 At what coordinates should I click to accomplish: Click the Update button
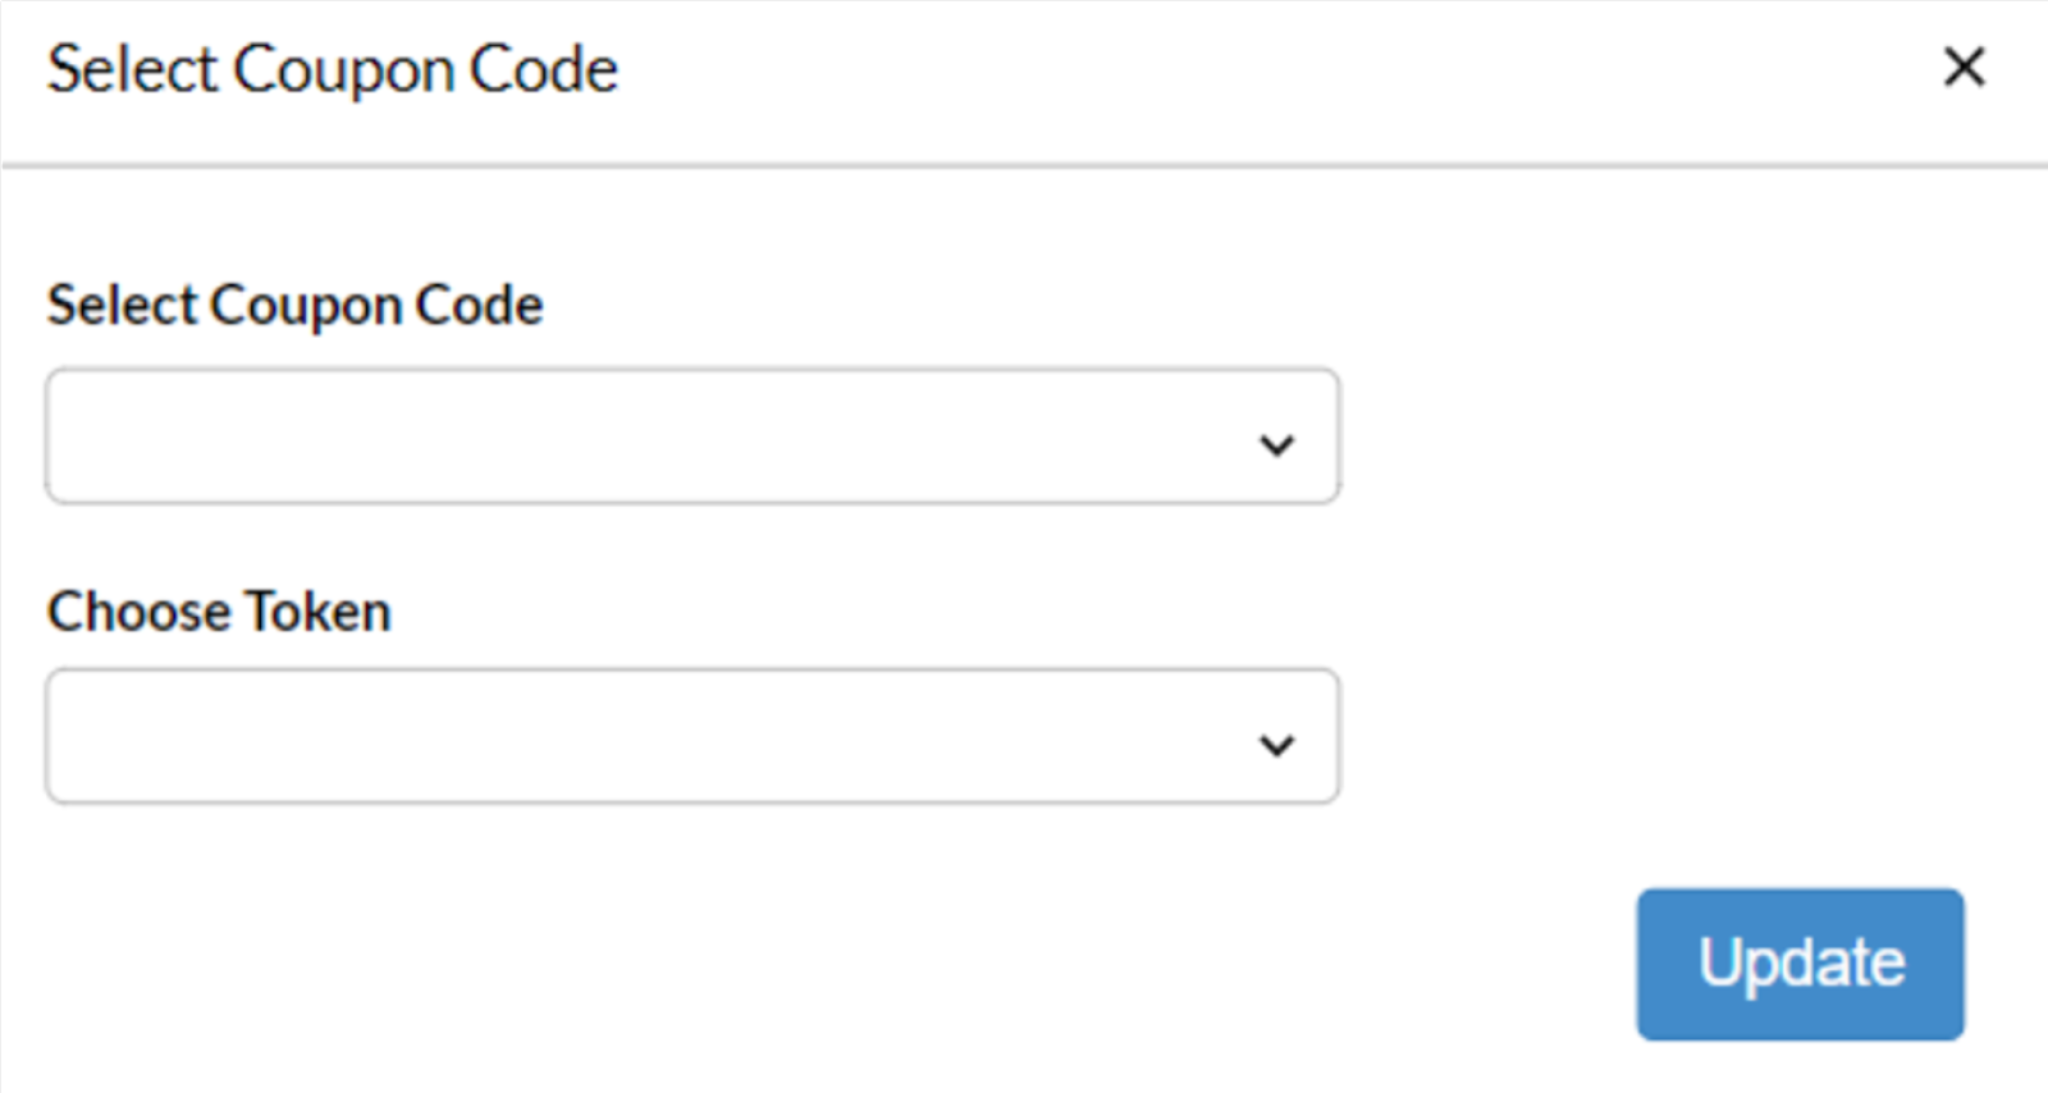[x=1798, y=962]
